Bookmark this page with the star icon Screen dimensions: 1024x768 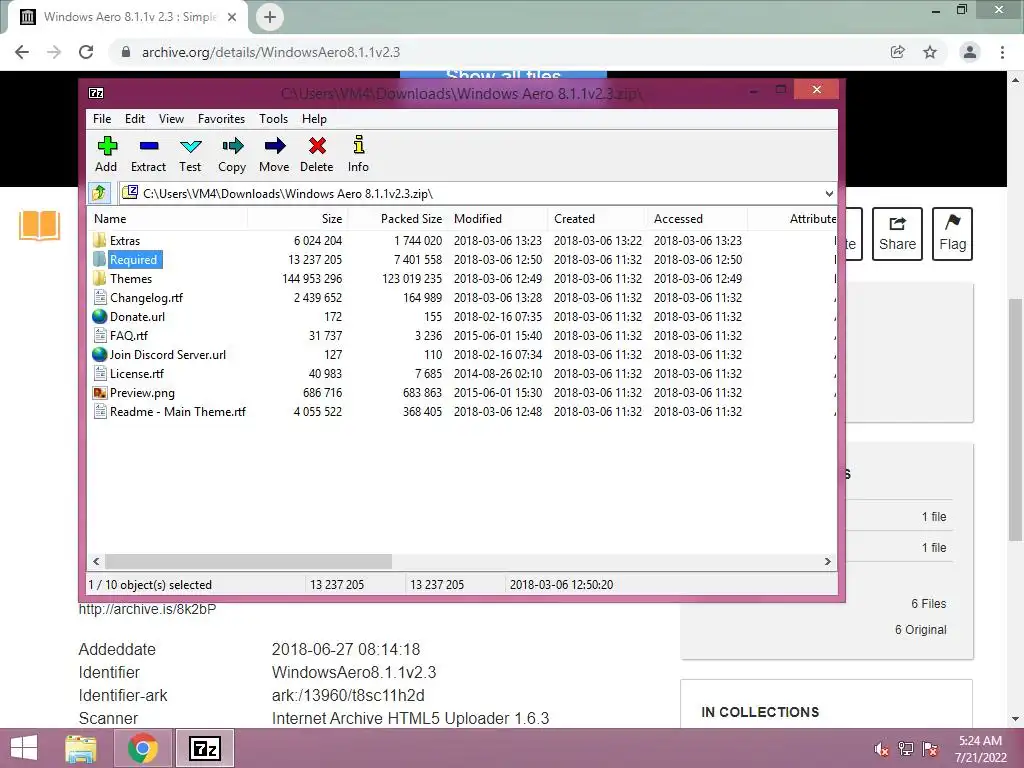pos(930,52)
